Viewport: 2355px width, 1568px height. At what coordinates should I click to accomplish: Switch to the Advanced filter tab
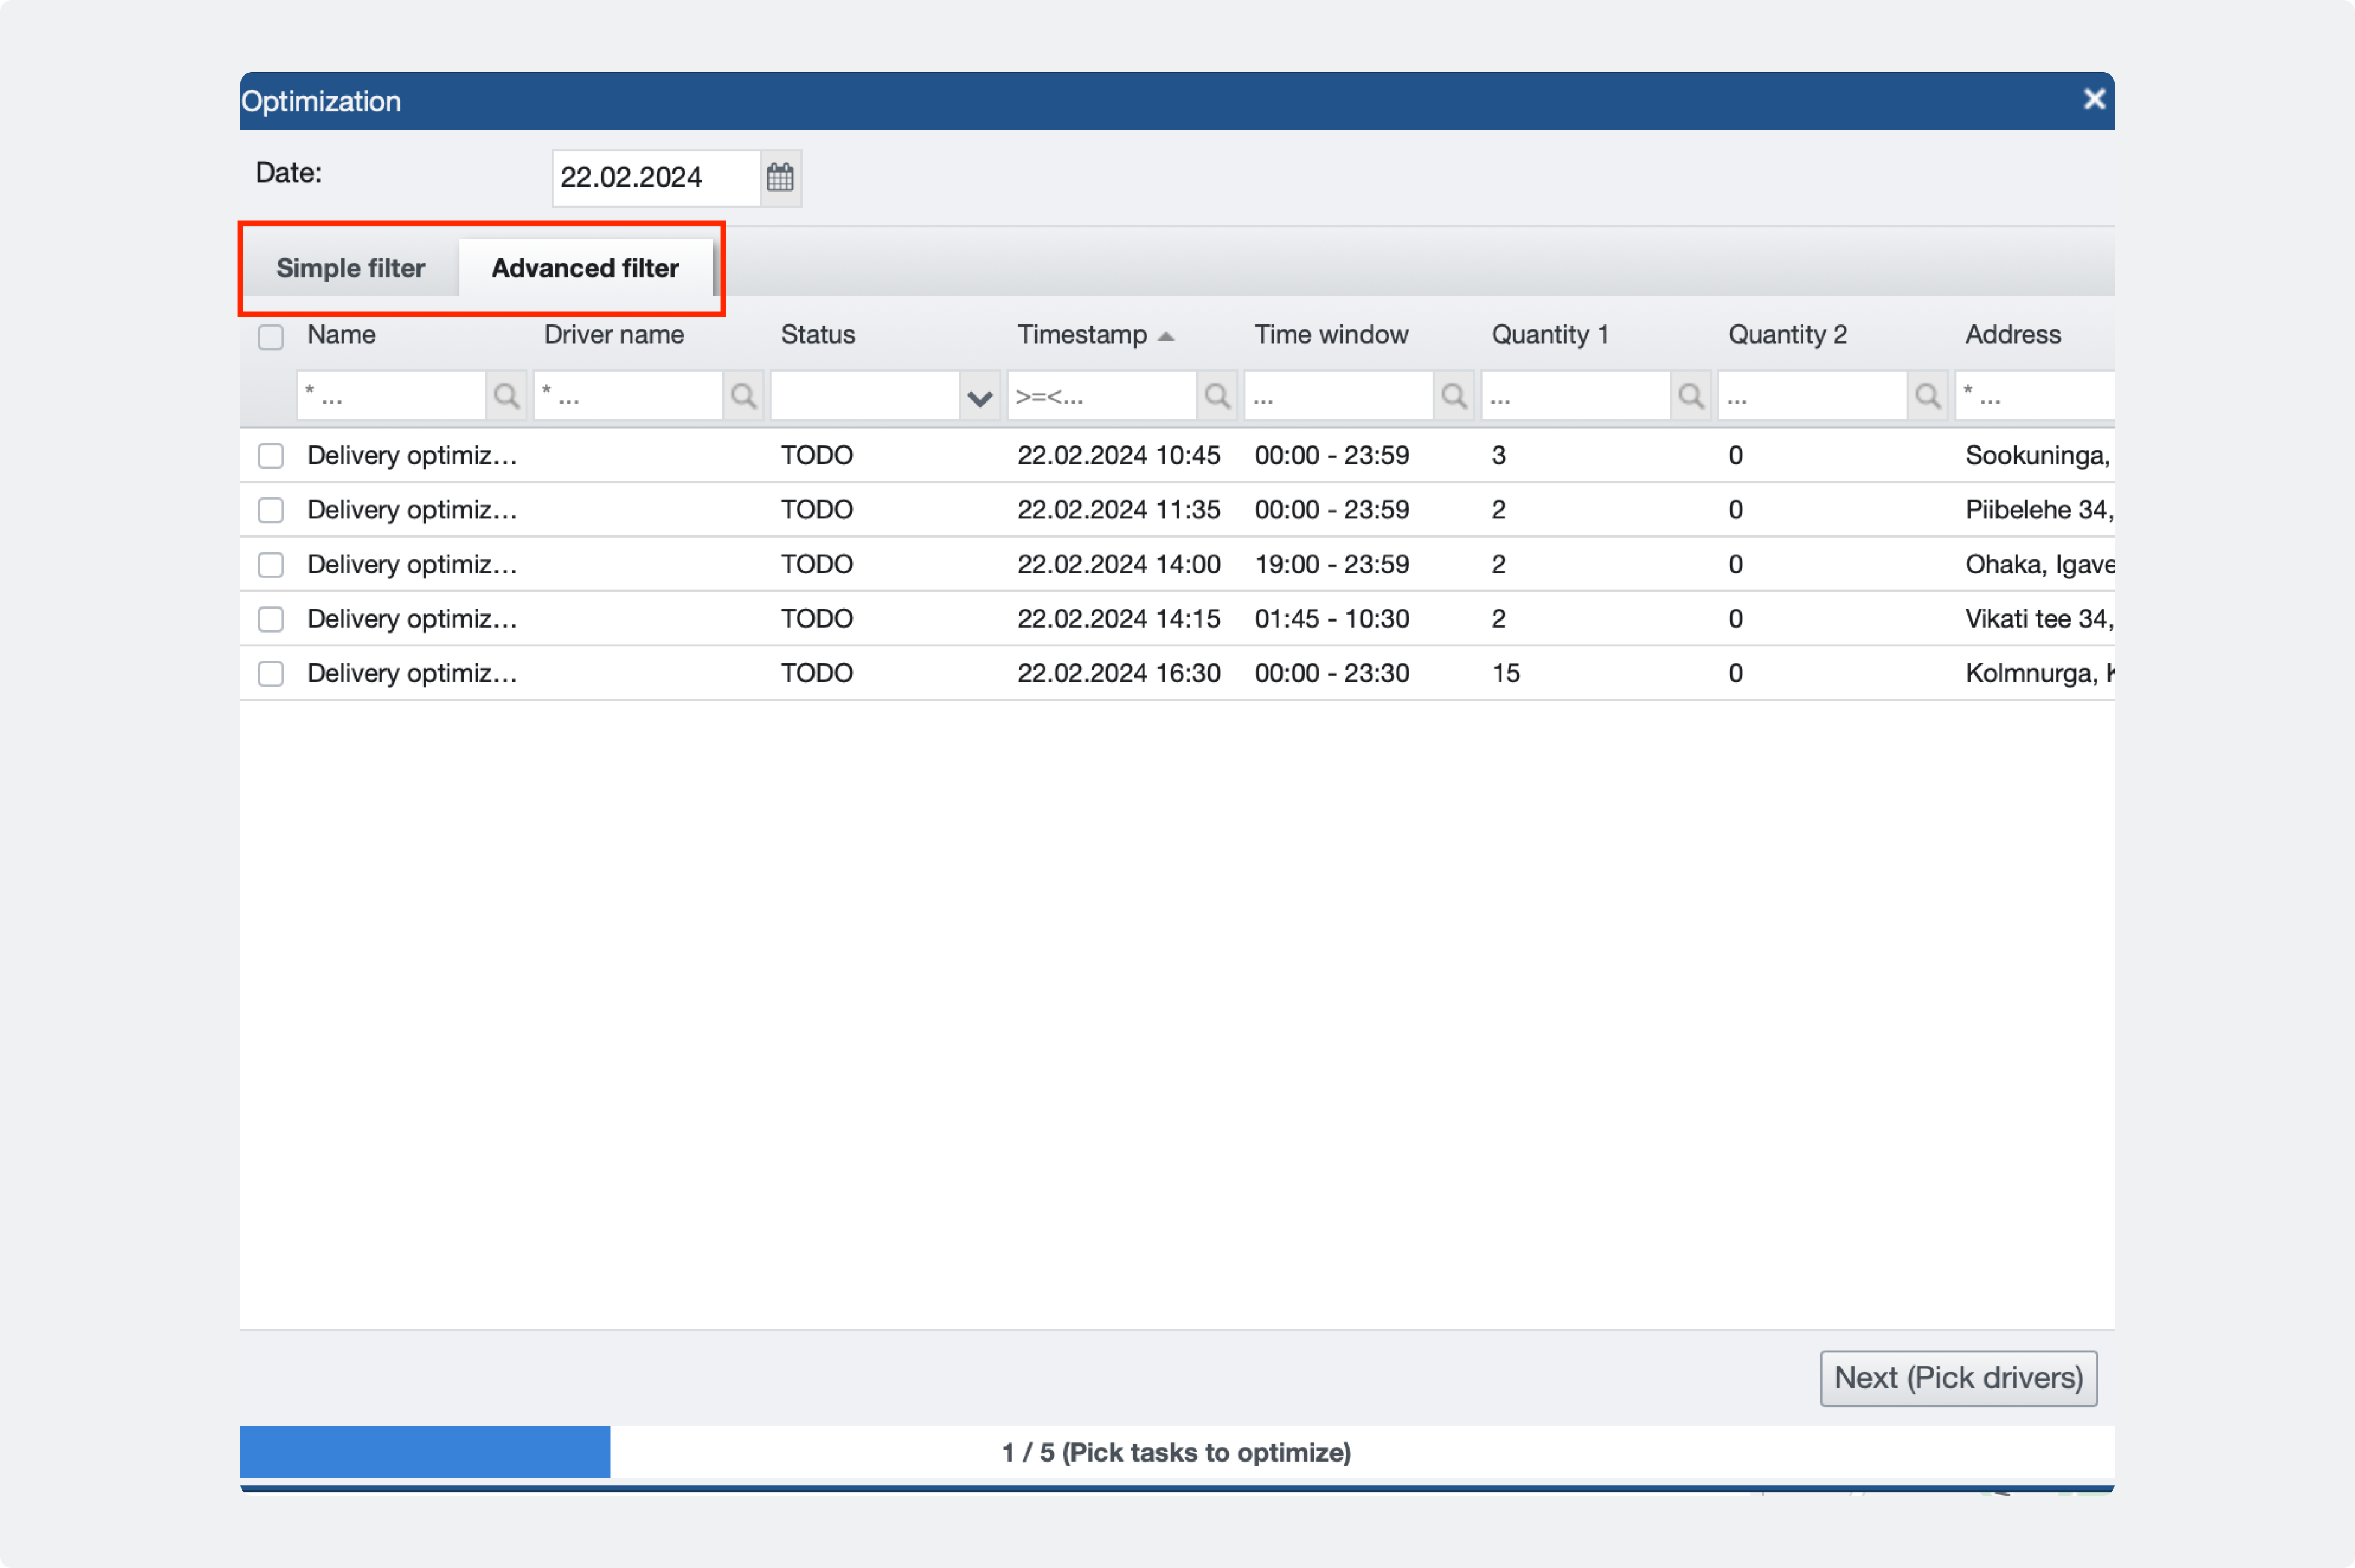click(x=584, y=268)
